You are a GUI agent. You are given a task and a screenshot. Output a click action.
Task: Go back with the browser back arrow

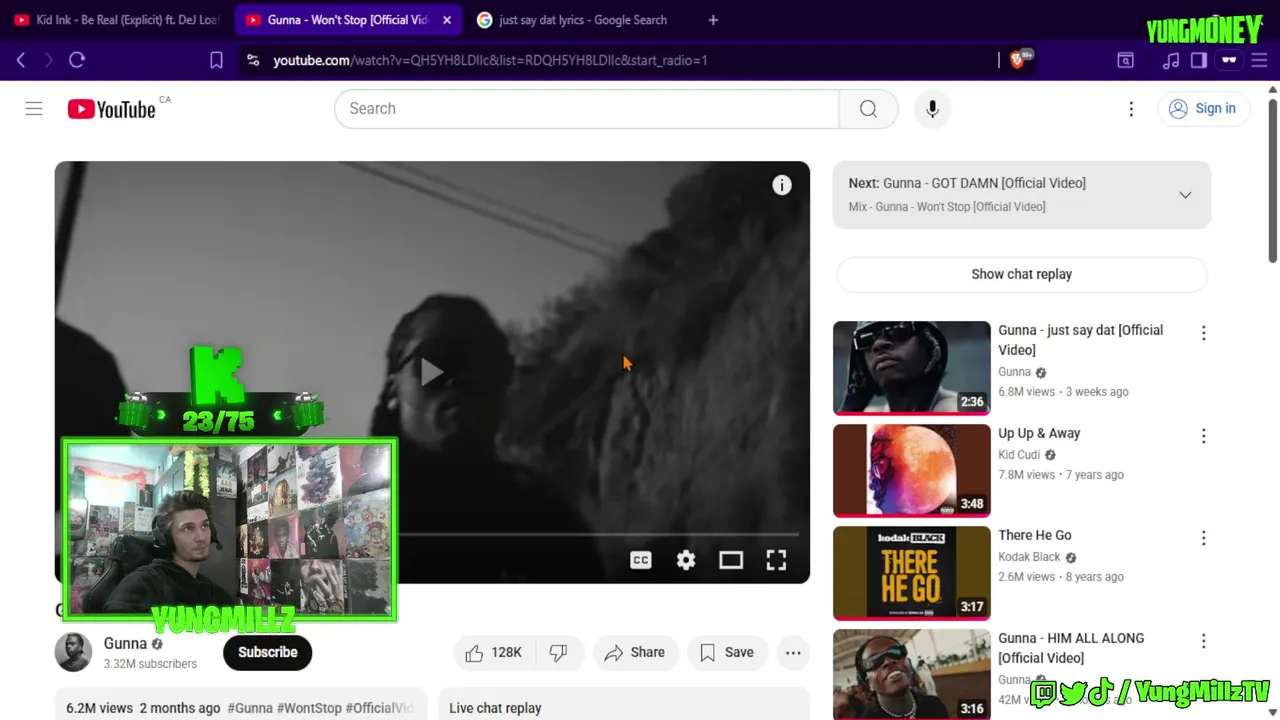point(21,60)
